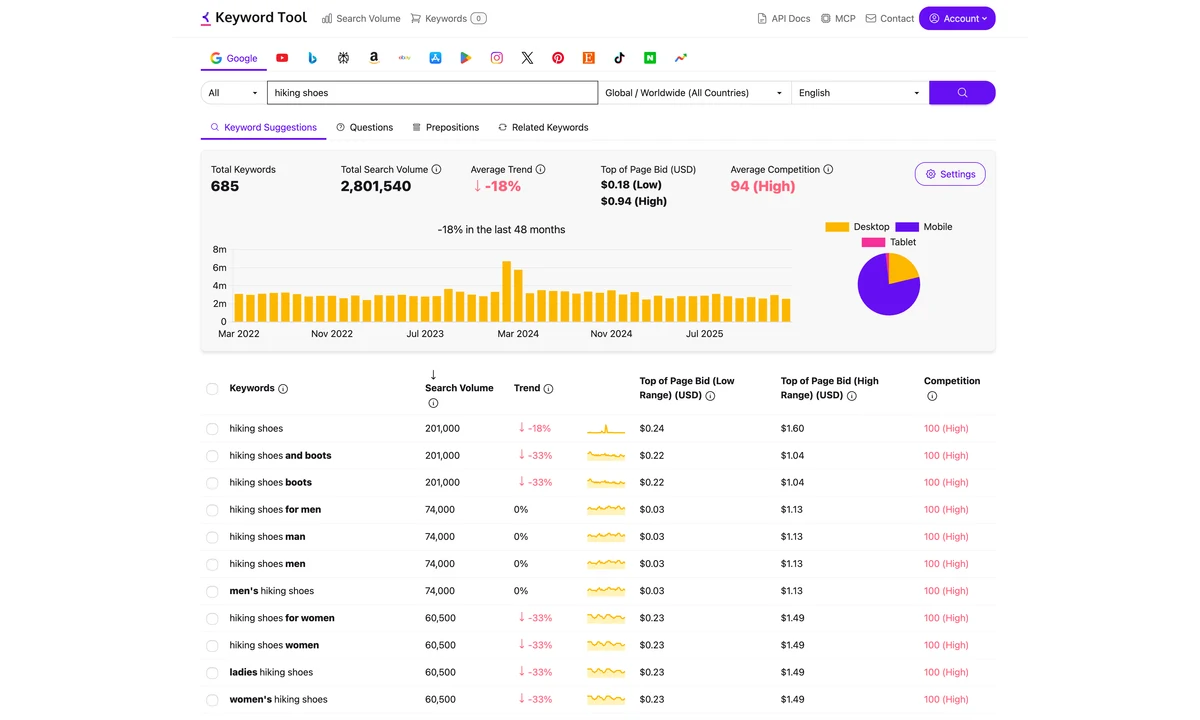This screenshot has width=1200, height=720.
Task: Switch to the TikTok platform icon
Action: [x=619, y=58]
